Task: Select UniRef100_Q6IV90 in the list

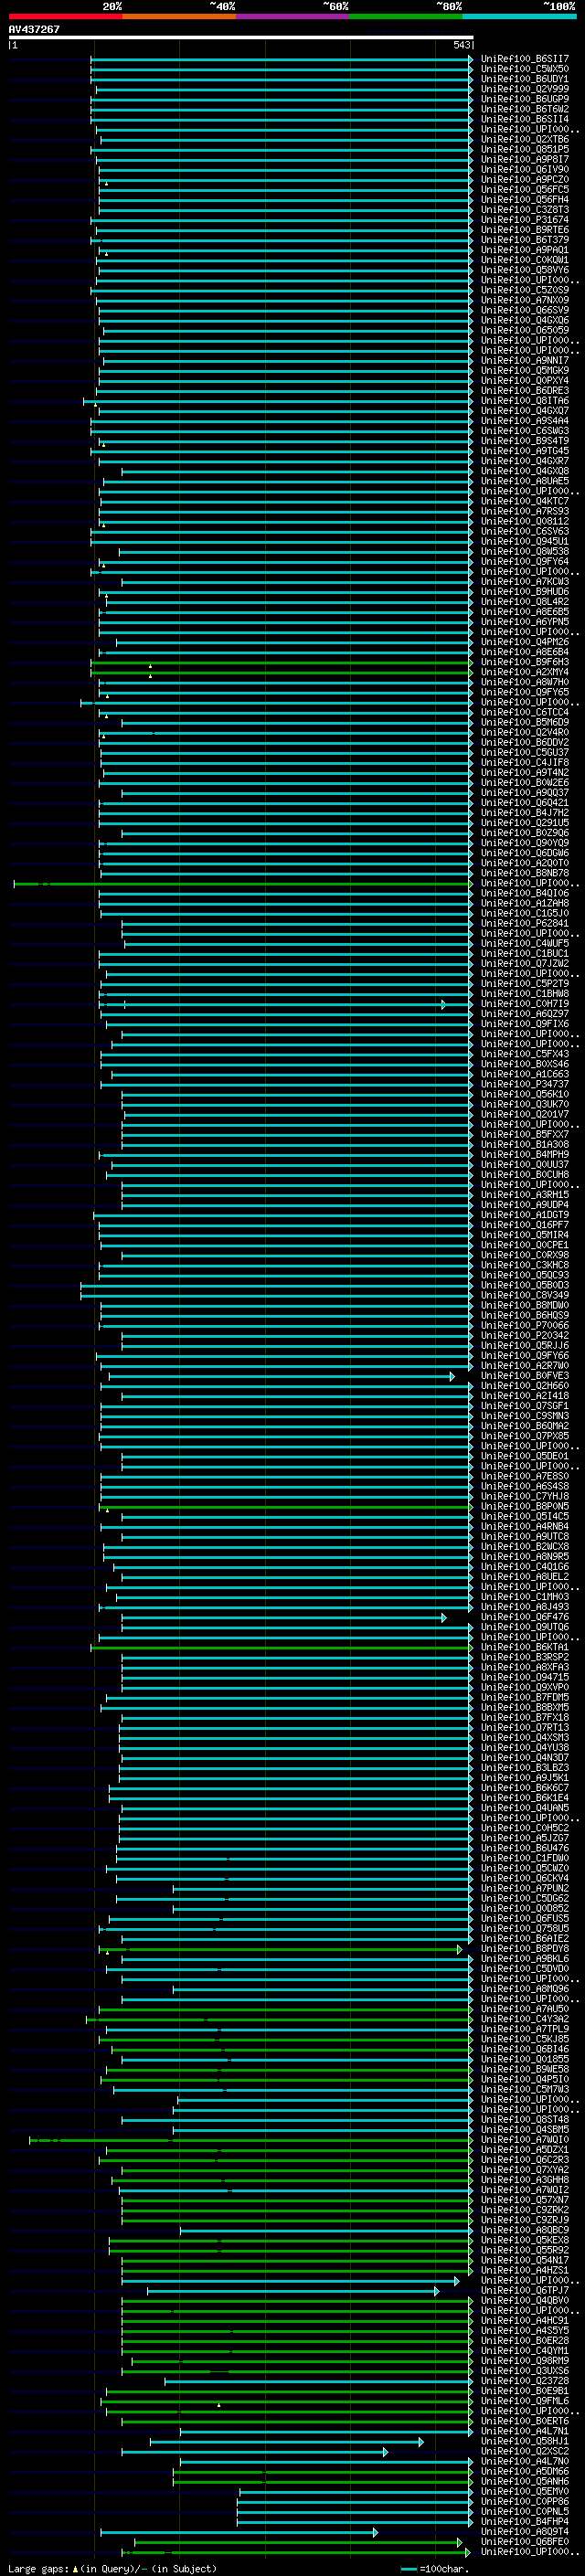Action: pyautogui.click(x=524, y=169)
